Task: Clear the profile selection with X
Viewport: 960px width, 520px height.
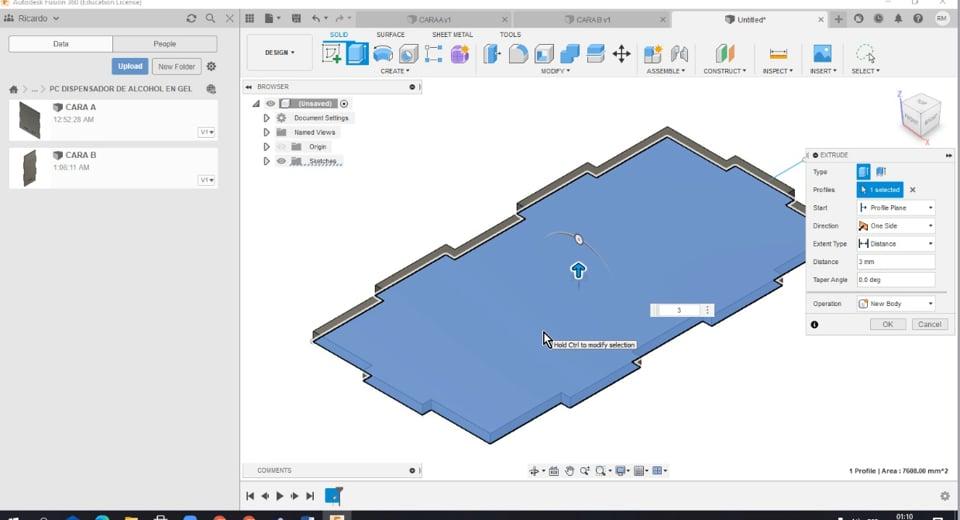Action: [912, 190]
